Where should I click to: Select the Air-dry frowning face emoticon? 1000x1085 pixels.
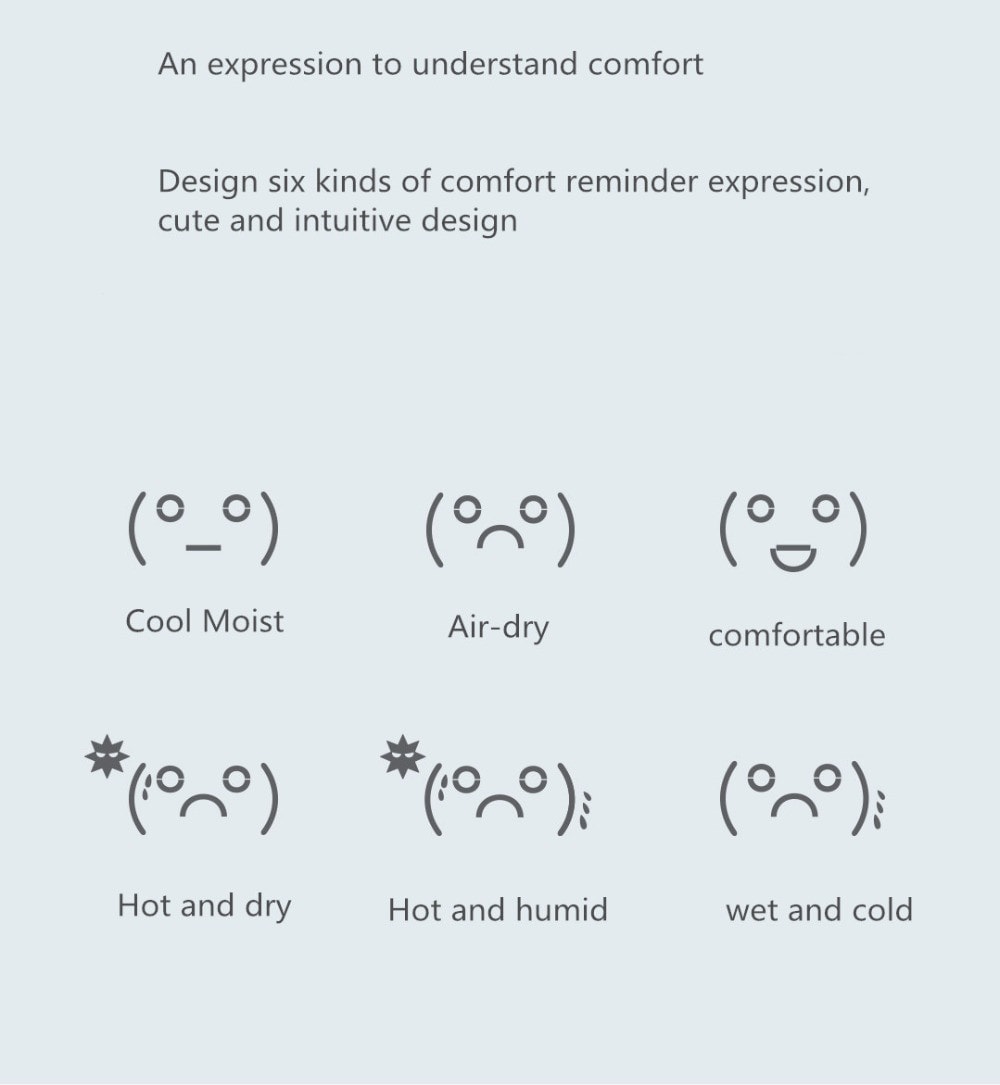500,529
